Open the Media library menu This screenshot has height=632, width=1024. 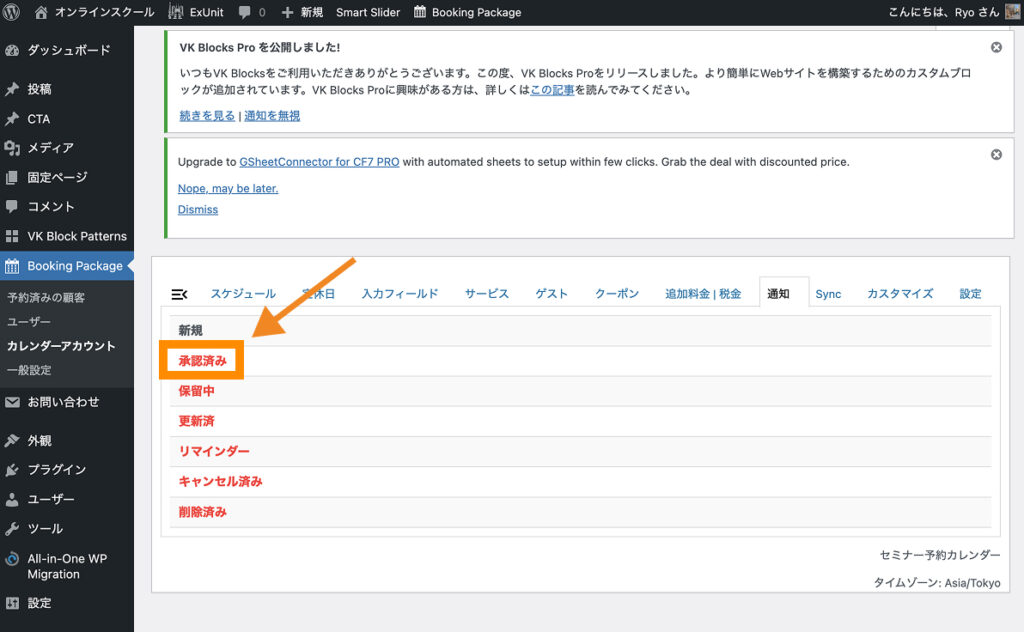50,148
